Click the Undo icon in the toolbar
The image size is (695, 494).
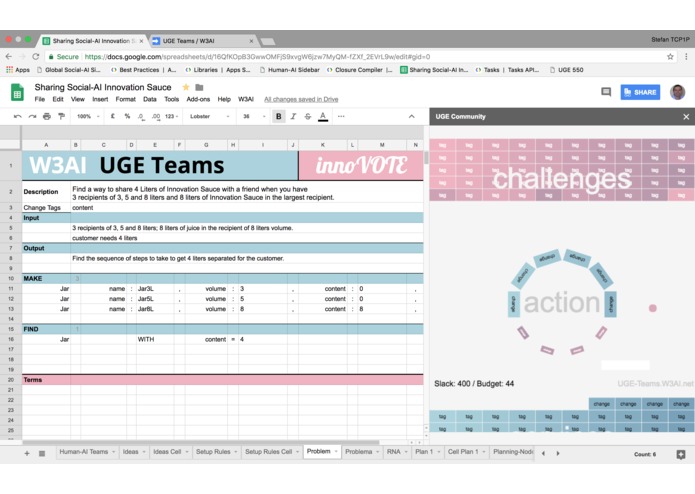17,117
